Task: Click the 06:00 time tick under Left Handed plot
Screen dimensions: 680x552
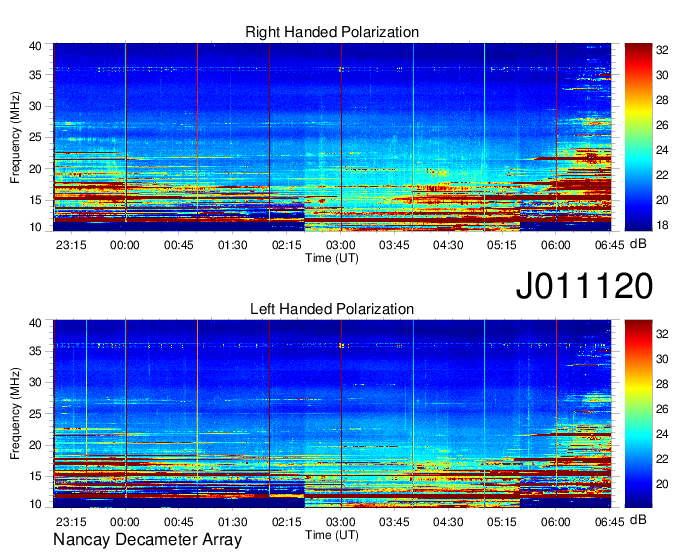Action: click(556, 522)
